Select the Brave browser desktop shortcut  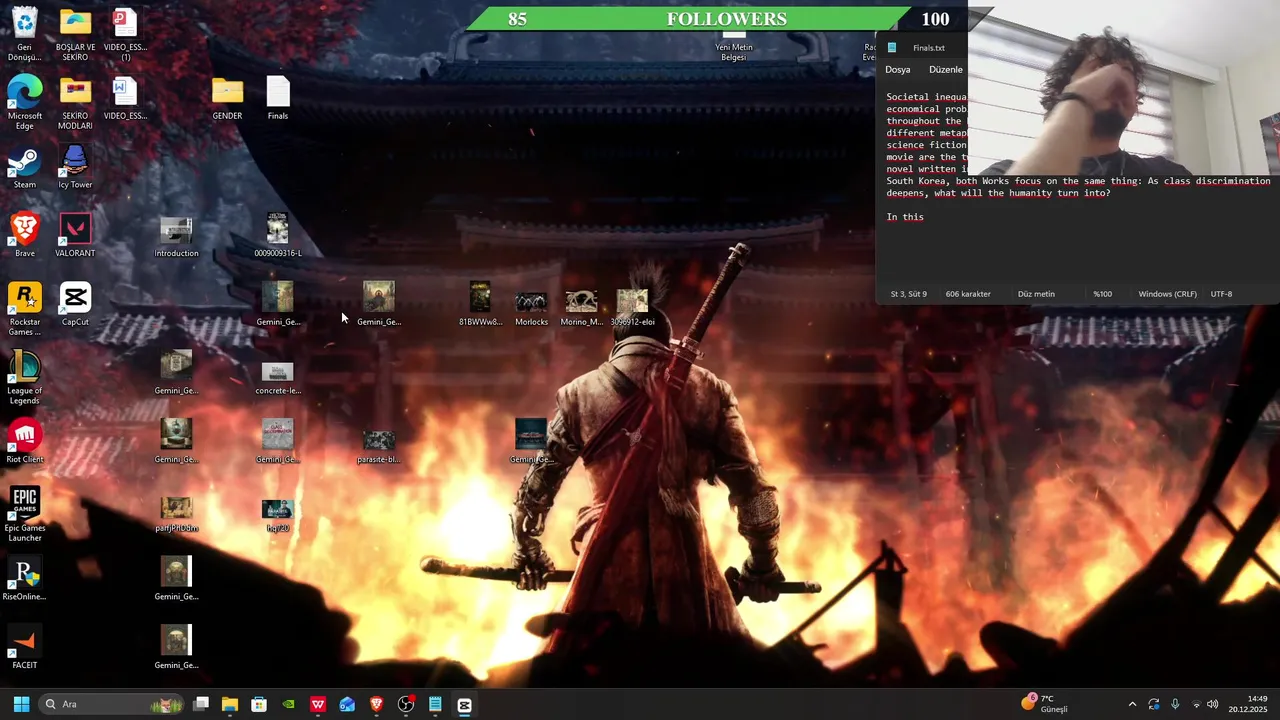click(x=24, y=235)
